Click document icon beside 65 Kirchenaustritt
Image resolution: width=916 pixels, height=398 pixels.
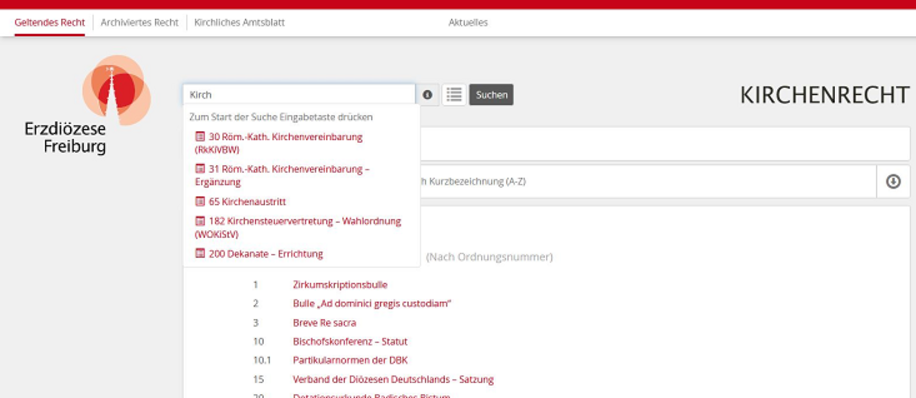pos(200,202)
